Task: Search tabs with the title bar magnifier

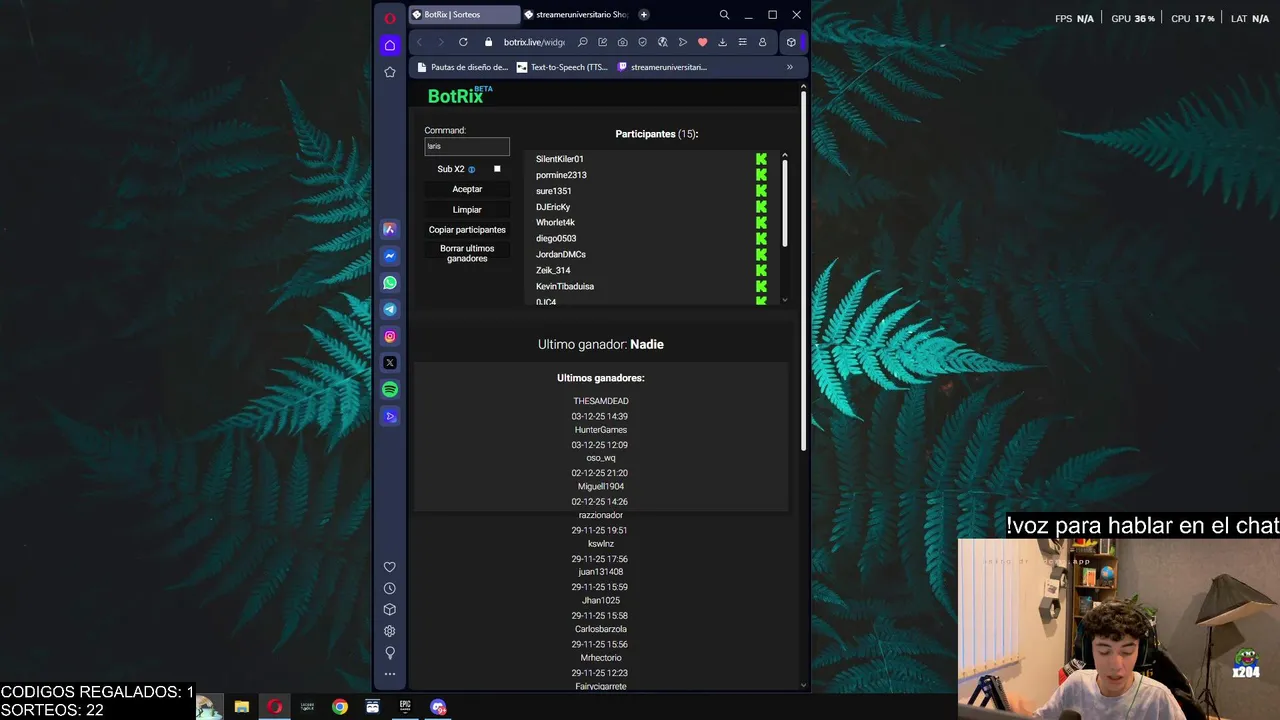Action: pyautogui.click(x=724, y=15)
